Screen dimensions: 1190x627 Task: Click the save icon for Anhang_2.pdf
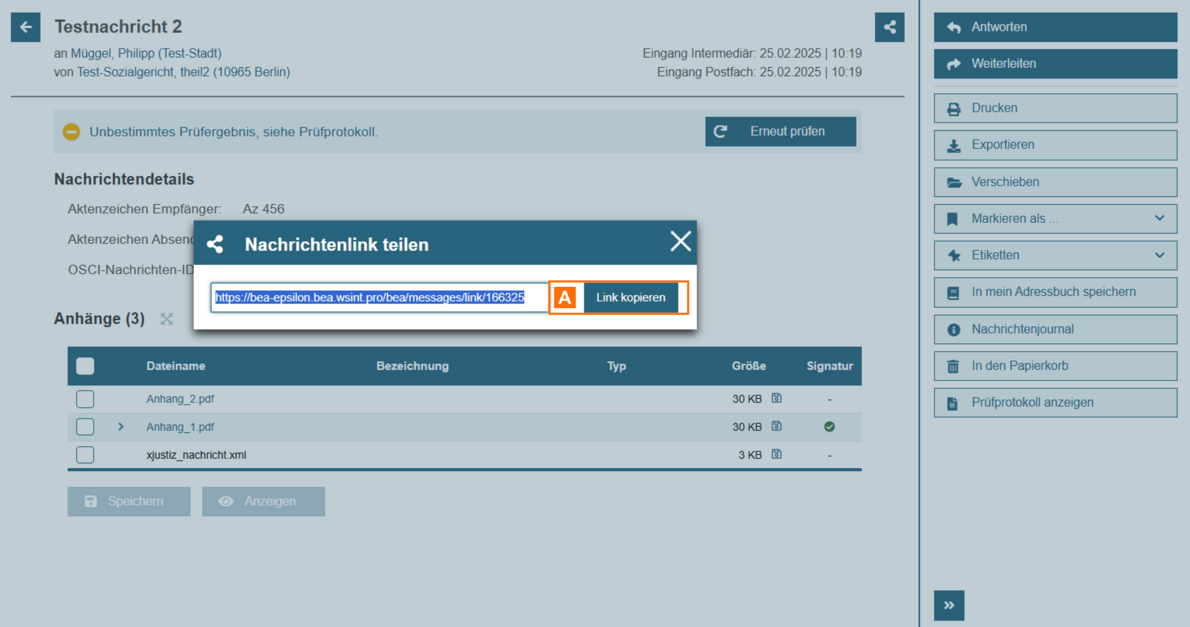tap(776, 399)
